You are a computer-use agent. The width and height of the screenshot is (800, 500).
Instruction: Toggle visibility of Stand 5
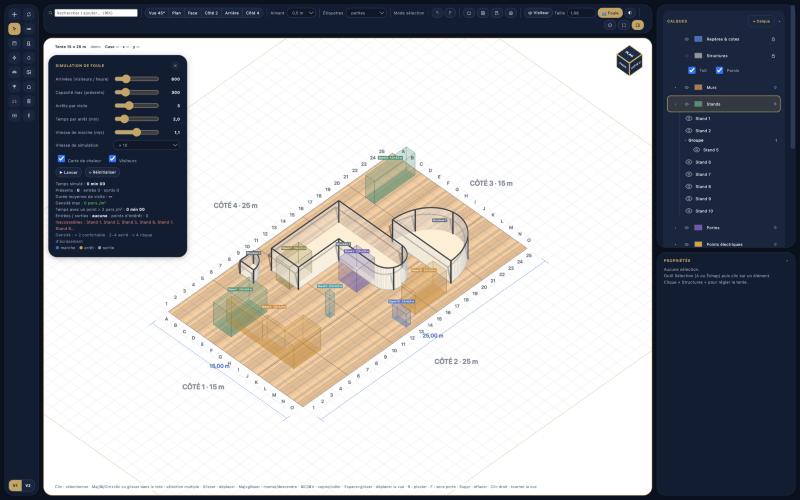(696, 150)
